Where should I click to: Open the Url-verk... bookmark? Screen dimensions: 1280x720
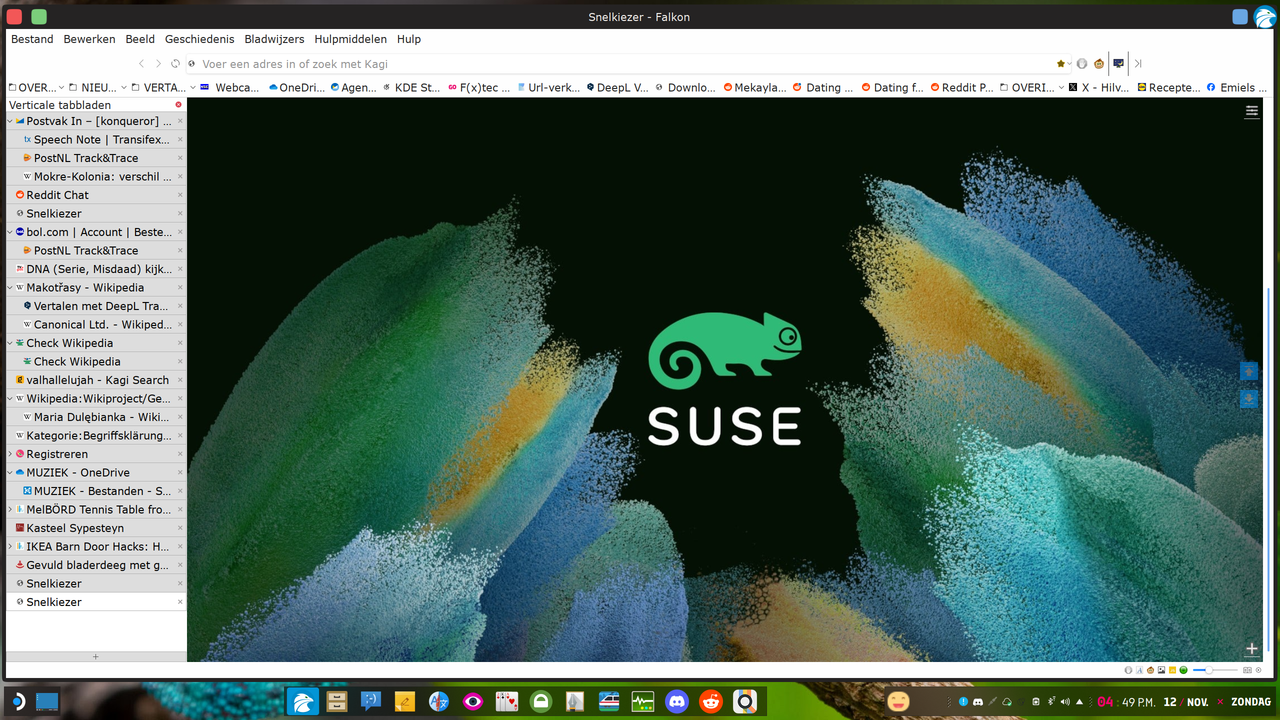[548, 88]
